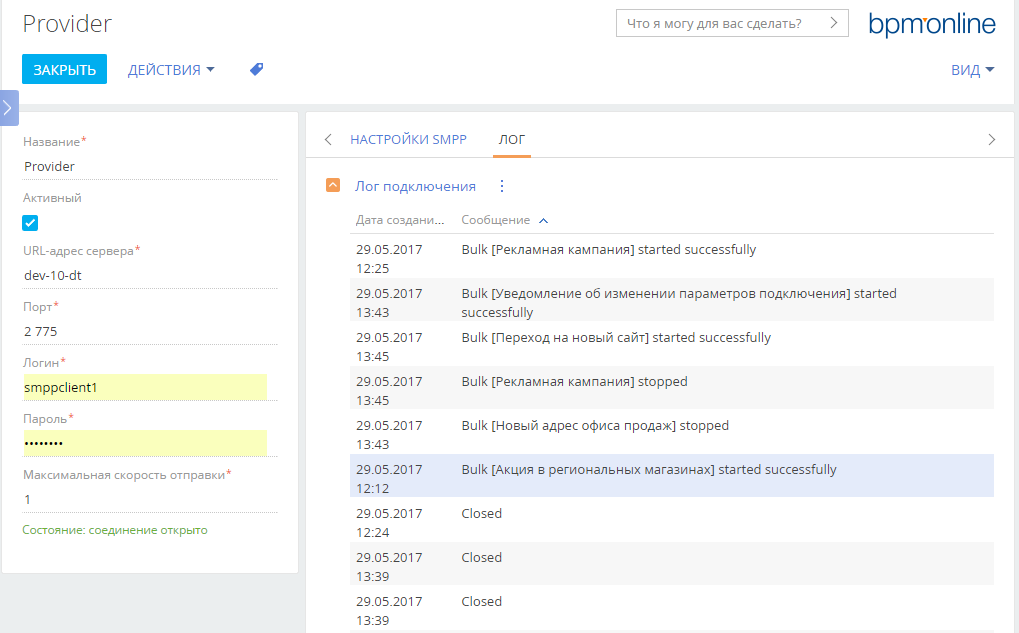Click the bpm'online logo

(932, 24)
